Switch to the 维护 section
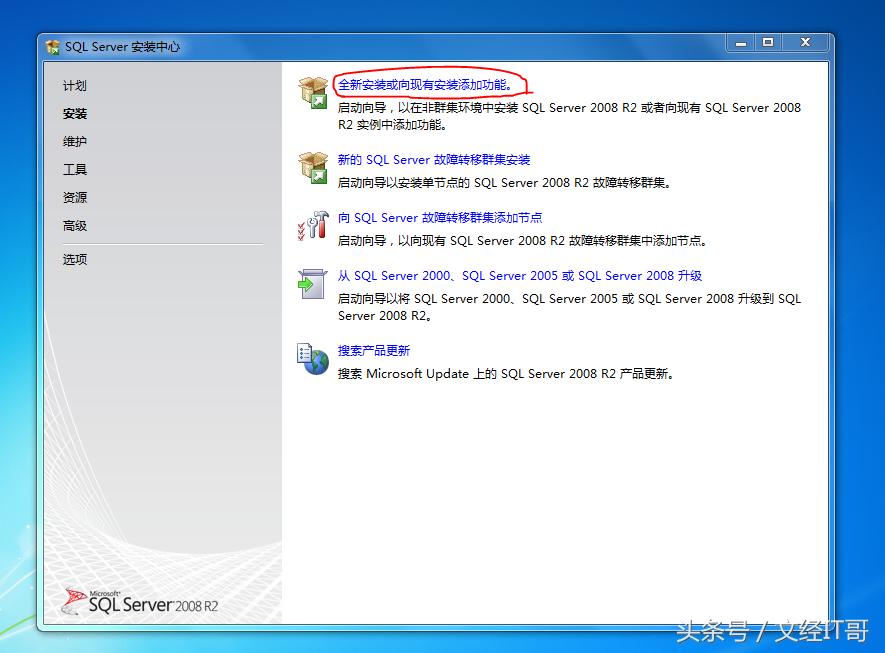This screenshot has width=885, height=653. pyautogui.click(x=75, y=141)
